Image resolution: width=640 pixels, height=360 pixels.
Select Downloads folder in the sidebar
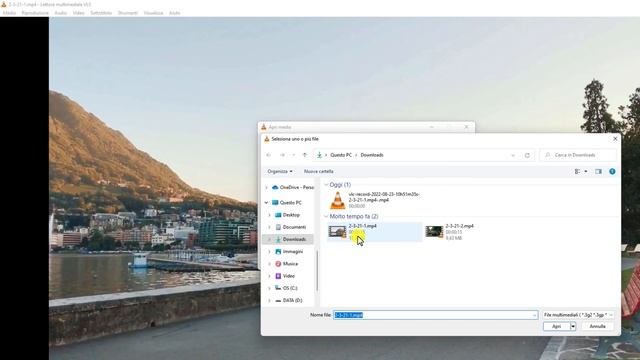point(290,239)
